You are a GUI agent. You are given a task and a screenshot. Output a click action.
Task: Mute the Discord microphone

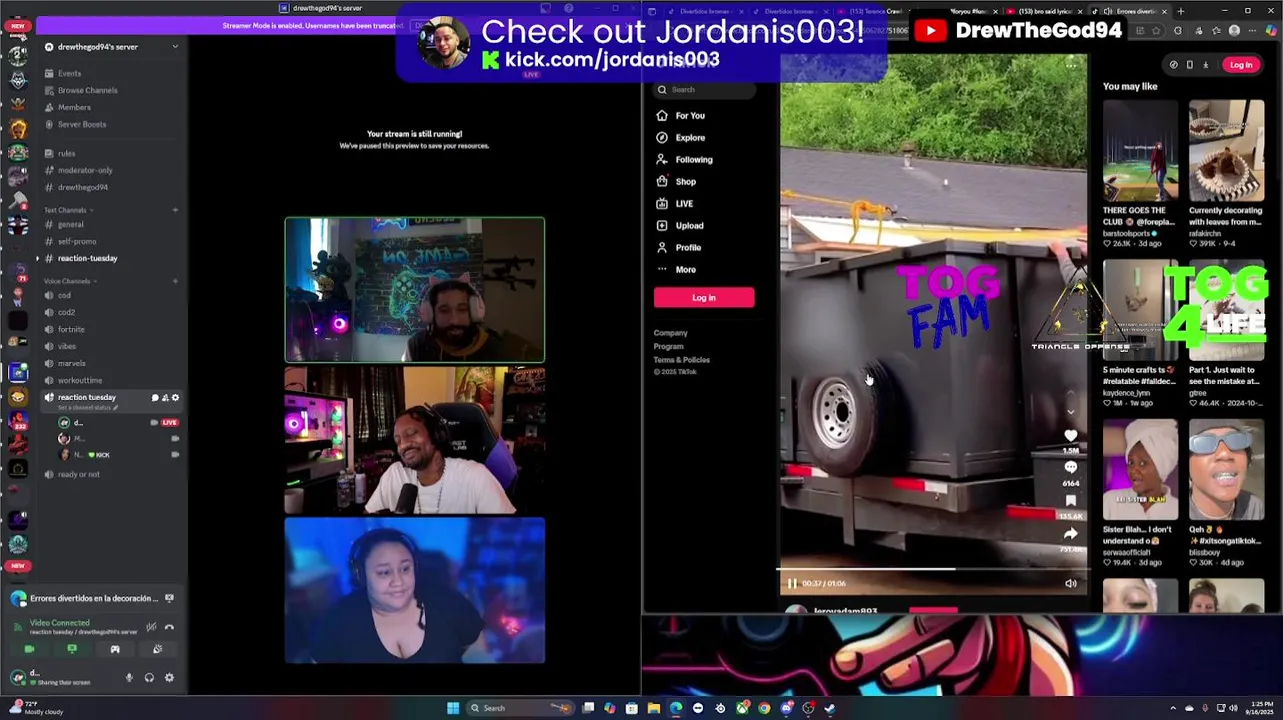(128, 678)
